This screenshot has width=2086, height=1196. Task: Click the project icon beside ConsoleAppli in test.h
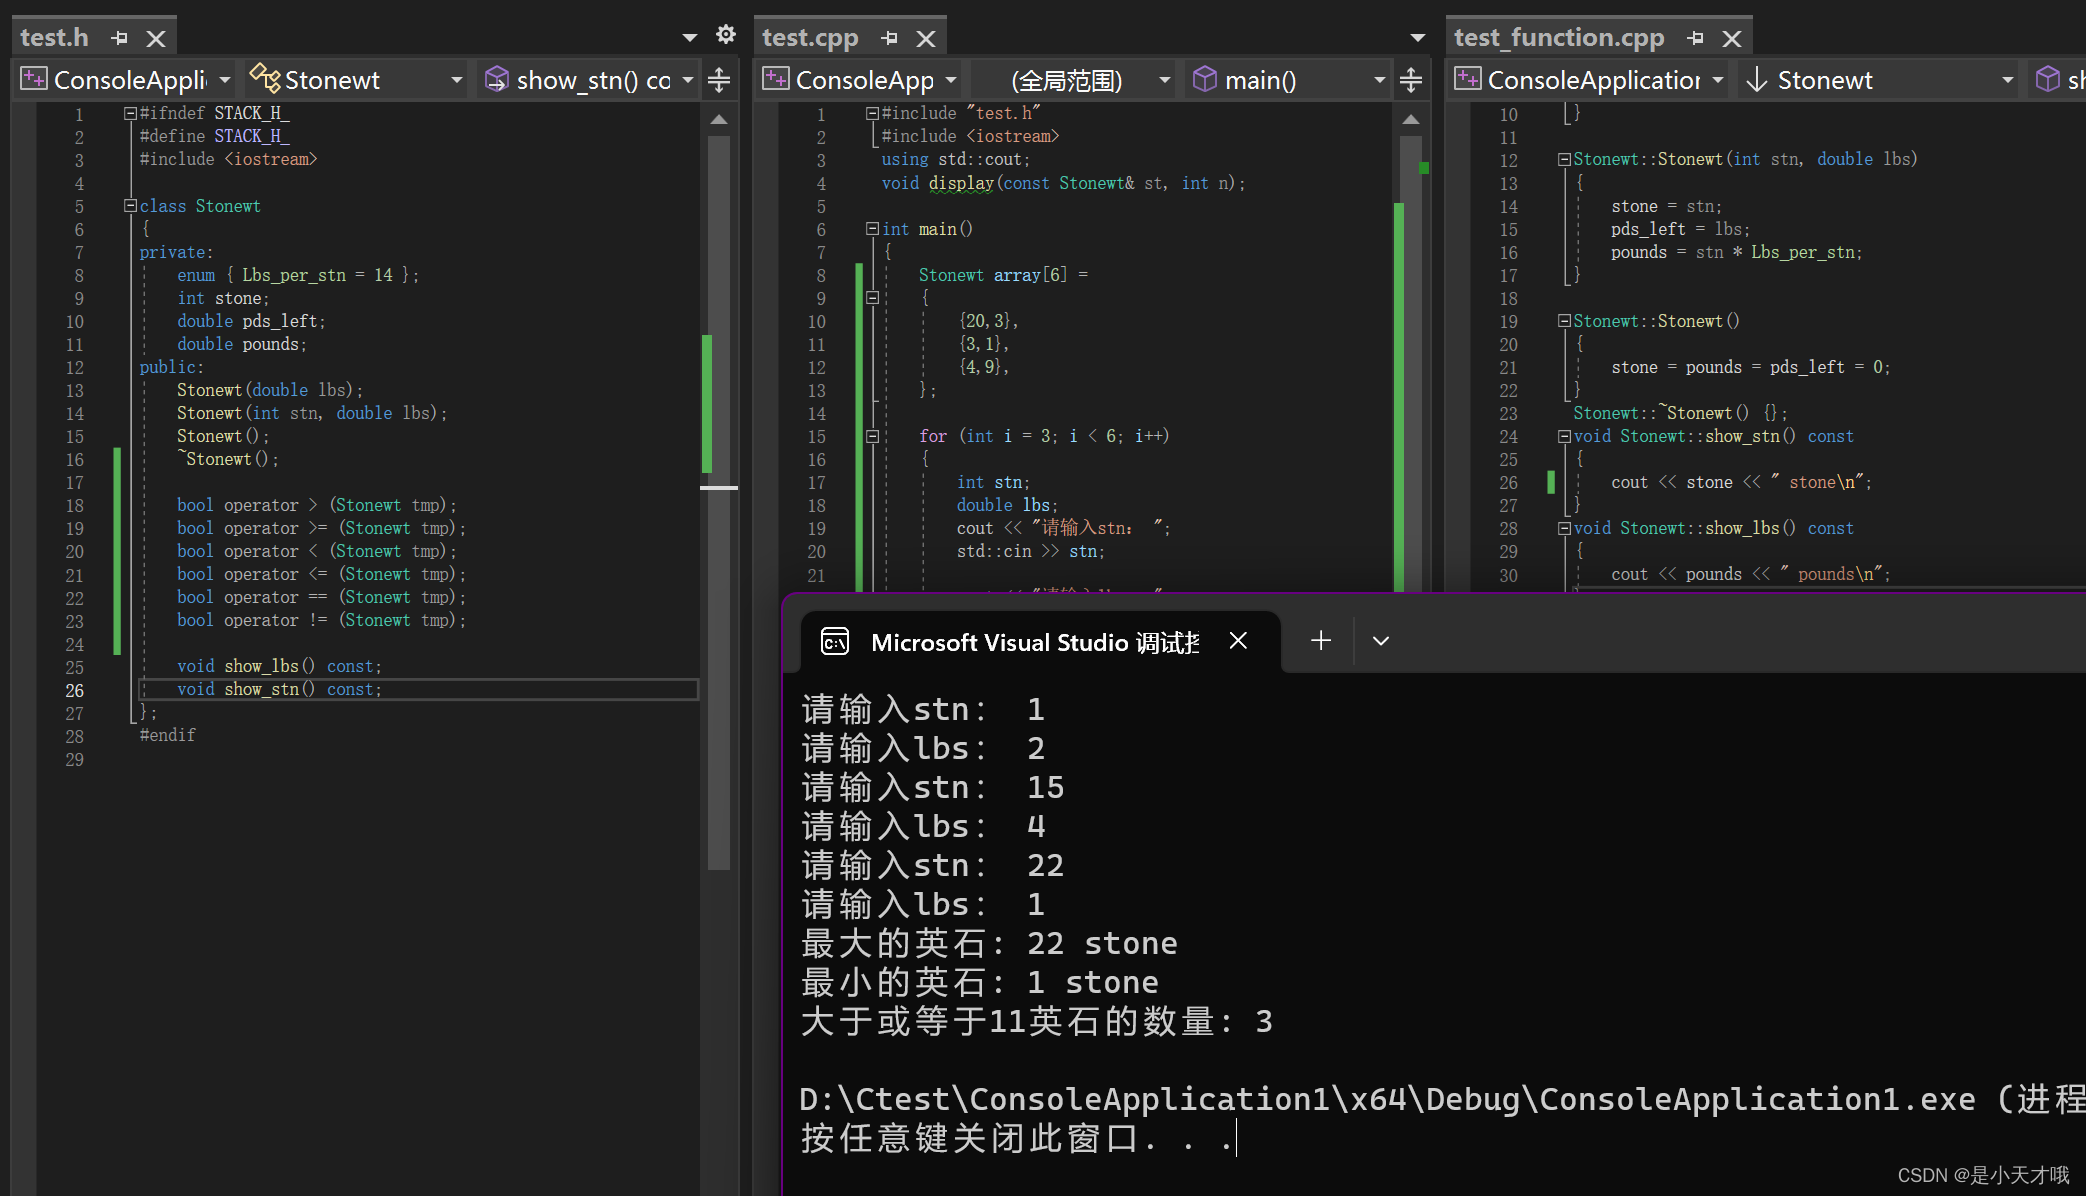click(x=34, y=79)
